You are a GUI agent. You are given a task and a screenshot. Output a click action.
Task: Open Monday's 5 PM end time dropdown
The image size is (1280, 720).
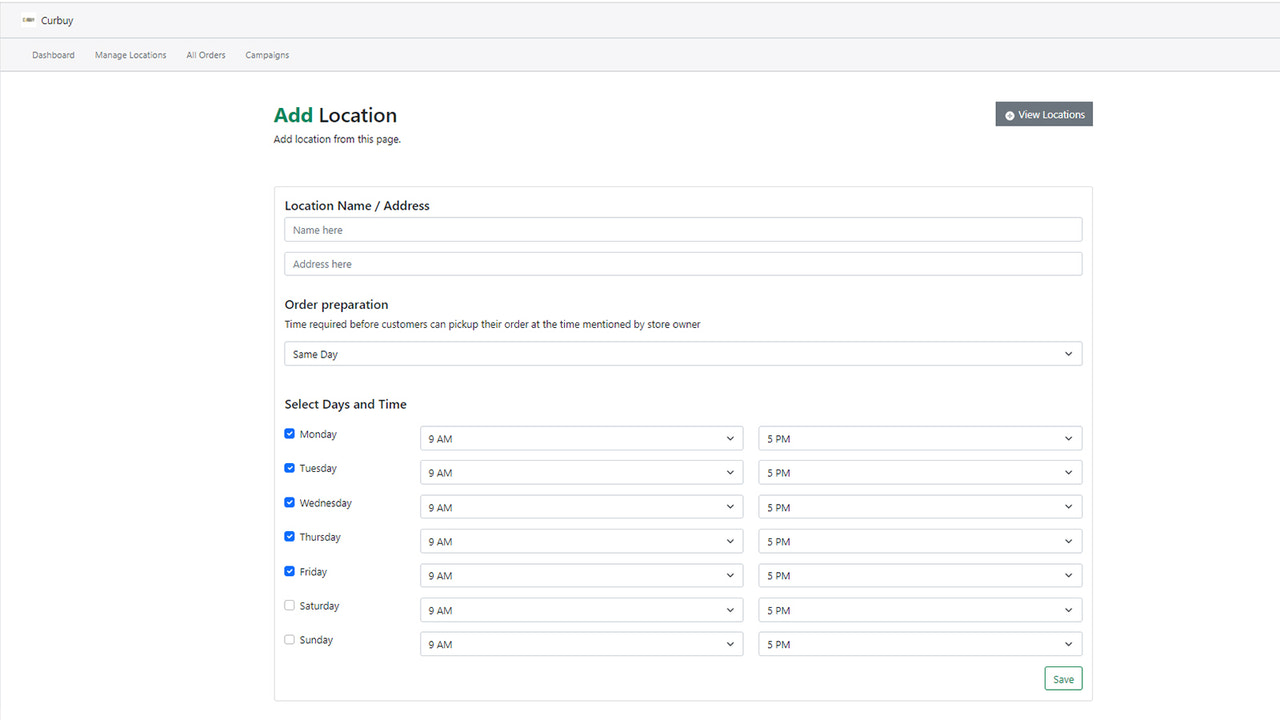[x=920, y=439]
